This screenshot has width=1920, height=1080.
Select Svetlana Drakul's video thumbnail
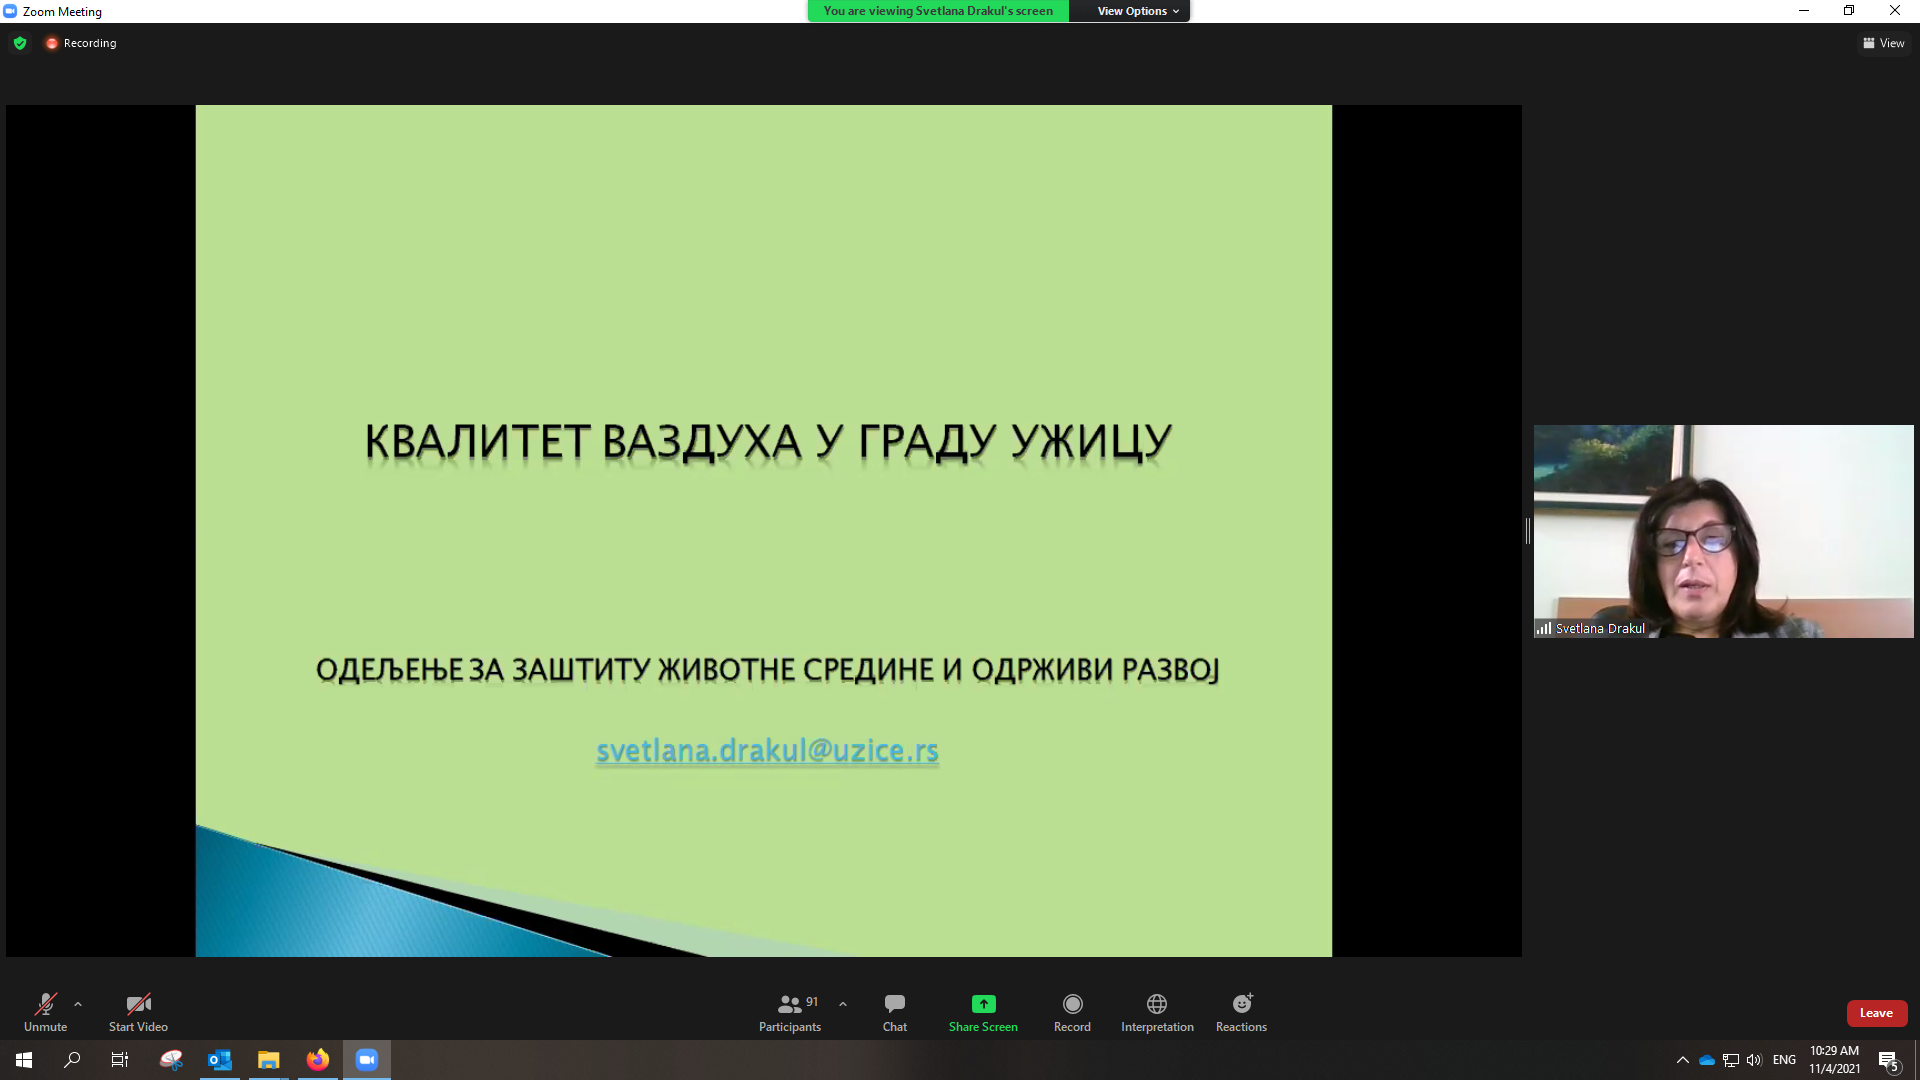pyautogui.click(x=1723, y=531)
